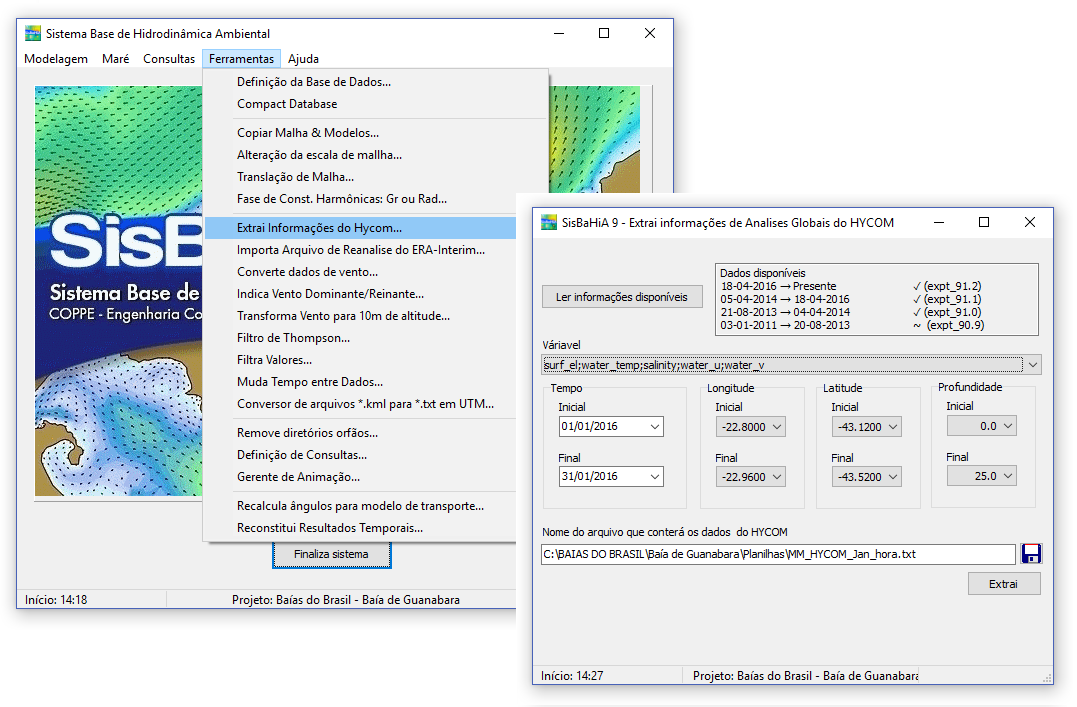
Task: Expand the Latitude Final dropdown
Action: tap(893, 477)
